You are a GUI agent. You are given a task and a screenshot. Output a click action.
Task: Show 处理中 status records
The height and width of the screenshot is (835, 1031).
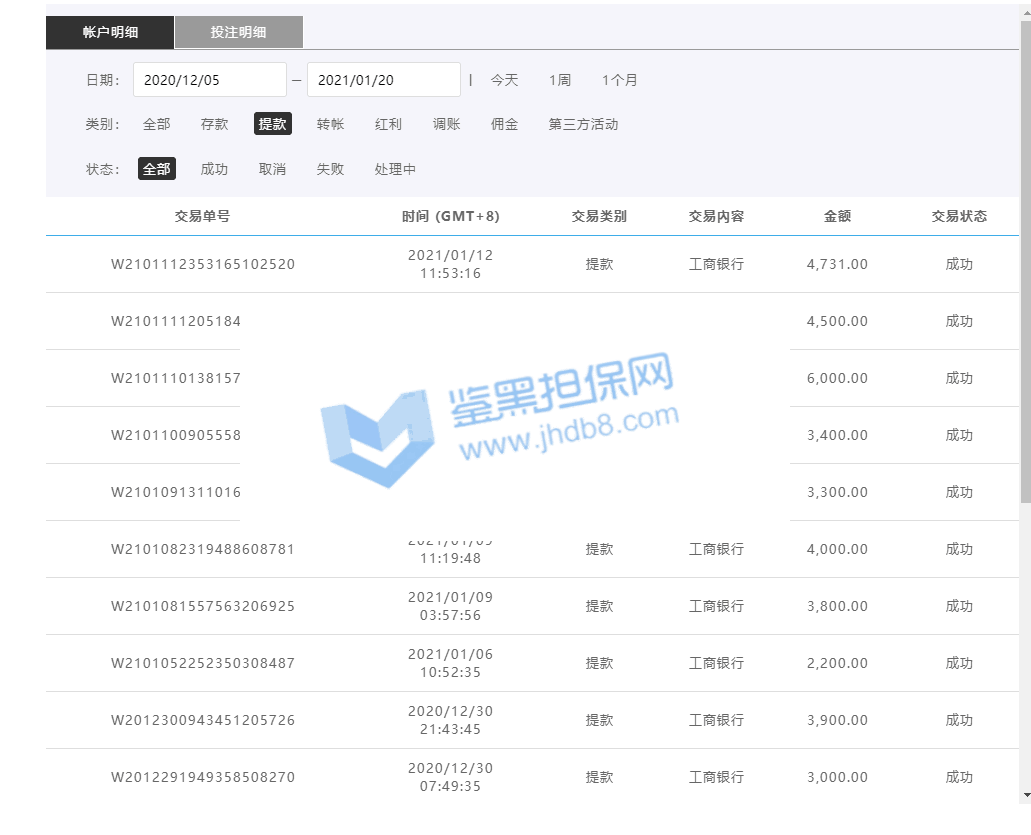point(395,169)
